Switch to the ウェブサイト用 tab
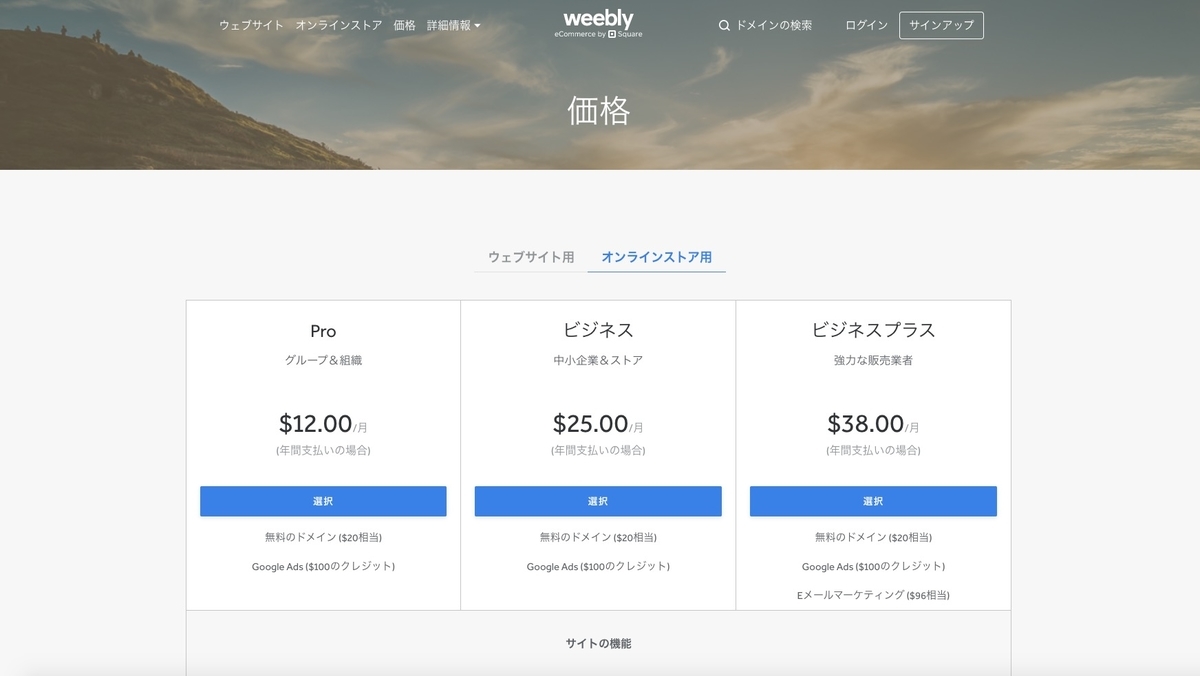1200x676 pixels. click(x=531, y=257)
